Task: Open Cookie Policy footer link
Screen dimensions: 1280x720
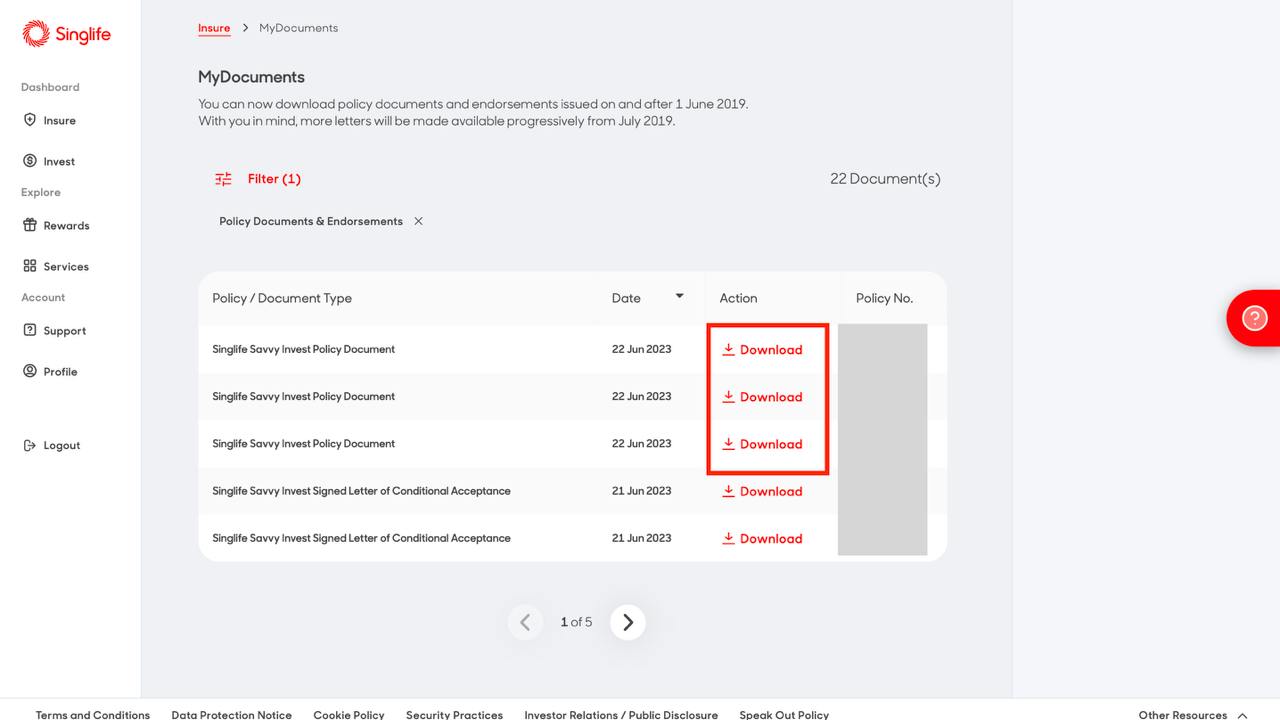Action: click(x=349, y=714)
